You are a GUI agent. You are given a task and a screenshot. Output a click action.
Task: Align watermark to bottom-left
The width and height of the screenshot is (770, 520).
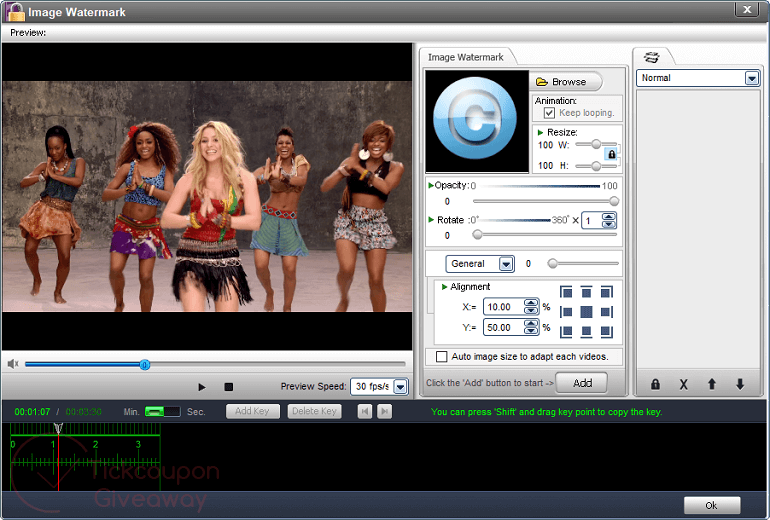pyautogui.click(x=566, y=331)
